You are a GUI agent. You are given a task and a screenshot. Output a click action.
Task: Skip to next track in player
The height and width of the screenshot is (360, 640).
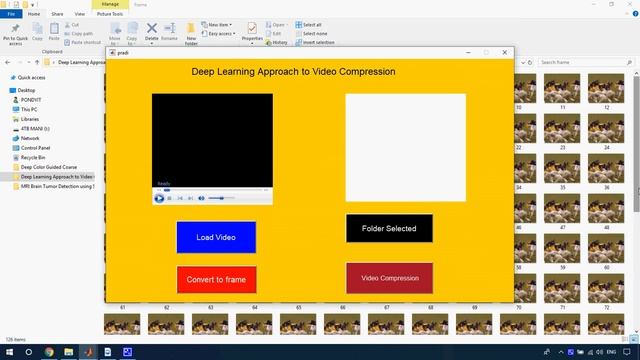[190, 198]
